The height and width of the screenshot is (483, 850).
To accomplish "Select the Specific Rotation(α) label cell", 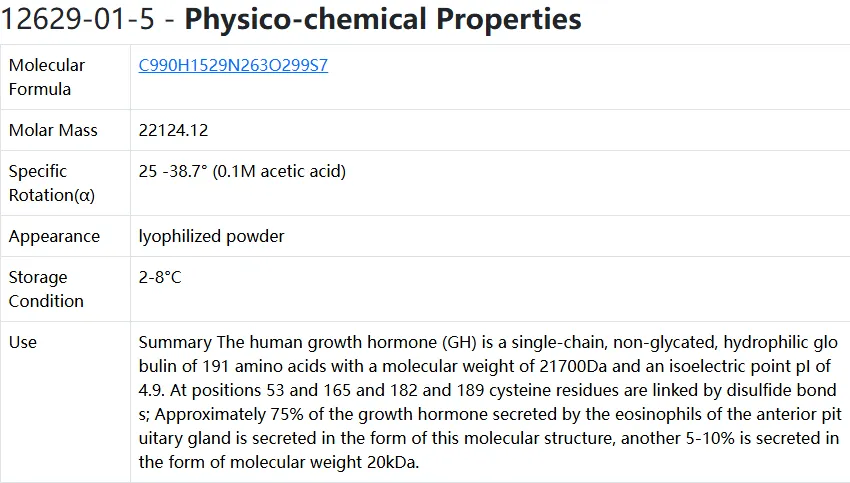I will pyautogui.click(x=65, y=183).
